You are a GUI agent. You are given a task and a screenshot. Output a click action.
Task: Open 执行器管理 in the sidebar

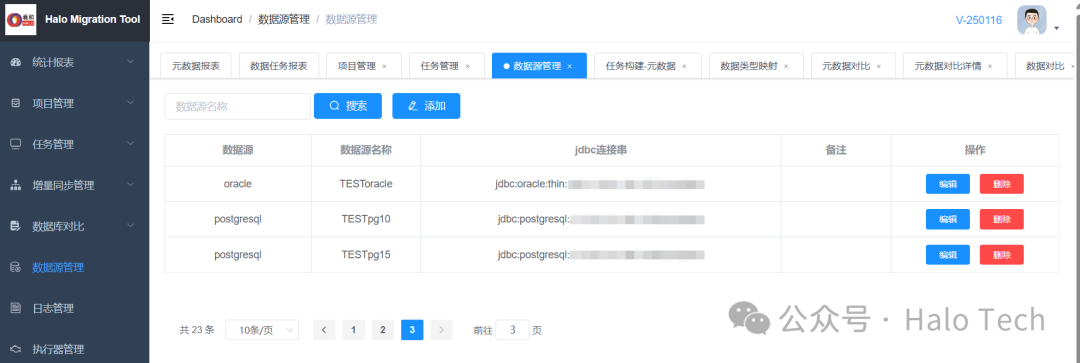[x=74, y=349]
